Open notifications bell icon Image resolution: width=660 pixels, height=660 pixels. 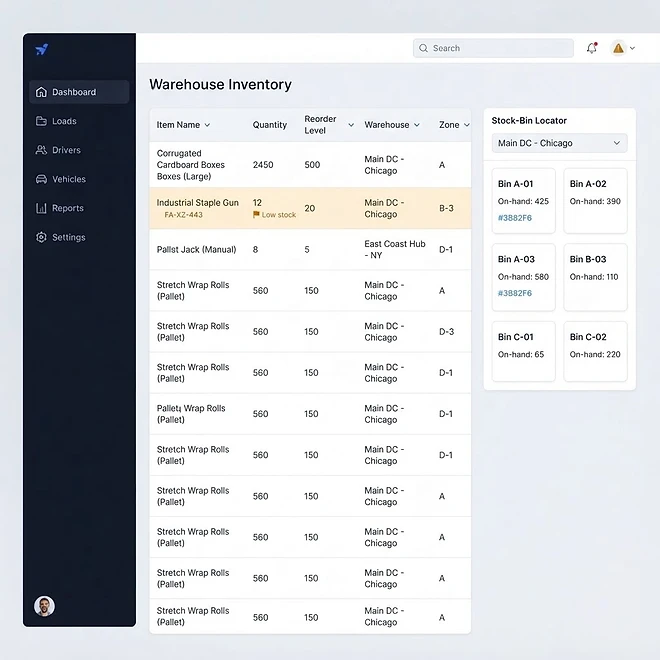(x=592, y=48)
